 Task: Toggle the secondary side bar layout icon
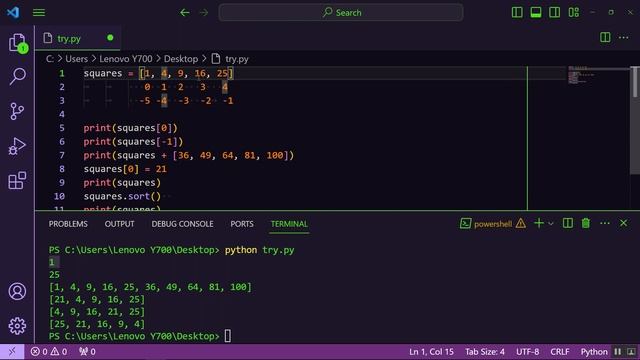(554, 12)
